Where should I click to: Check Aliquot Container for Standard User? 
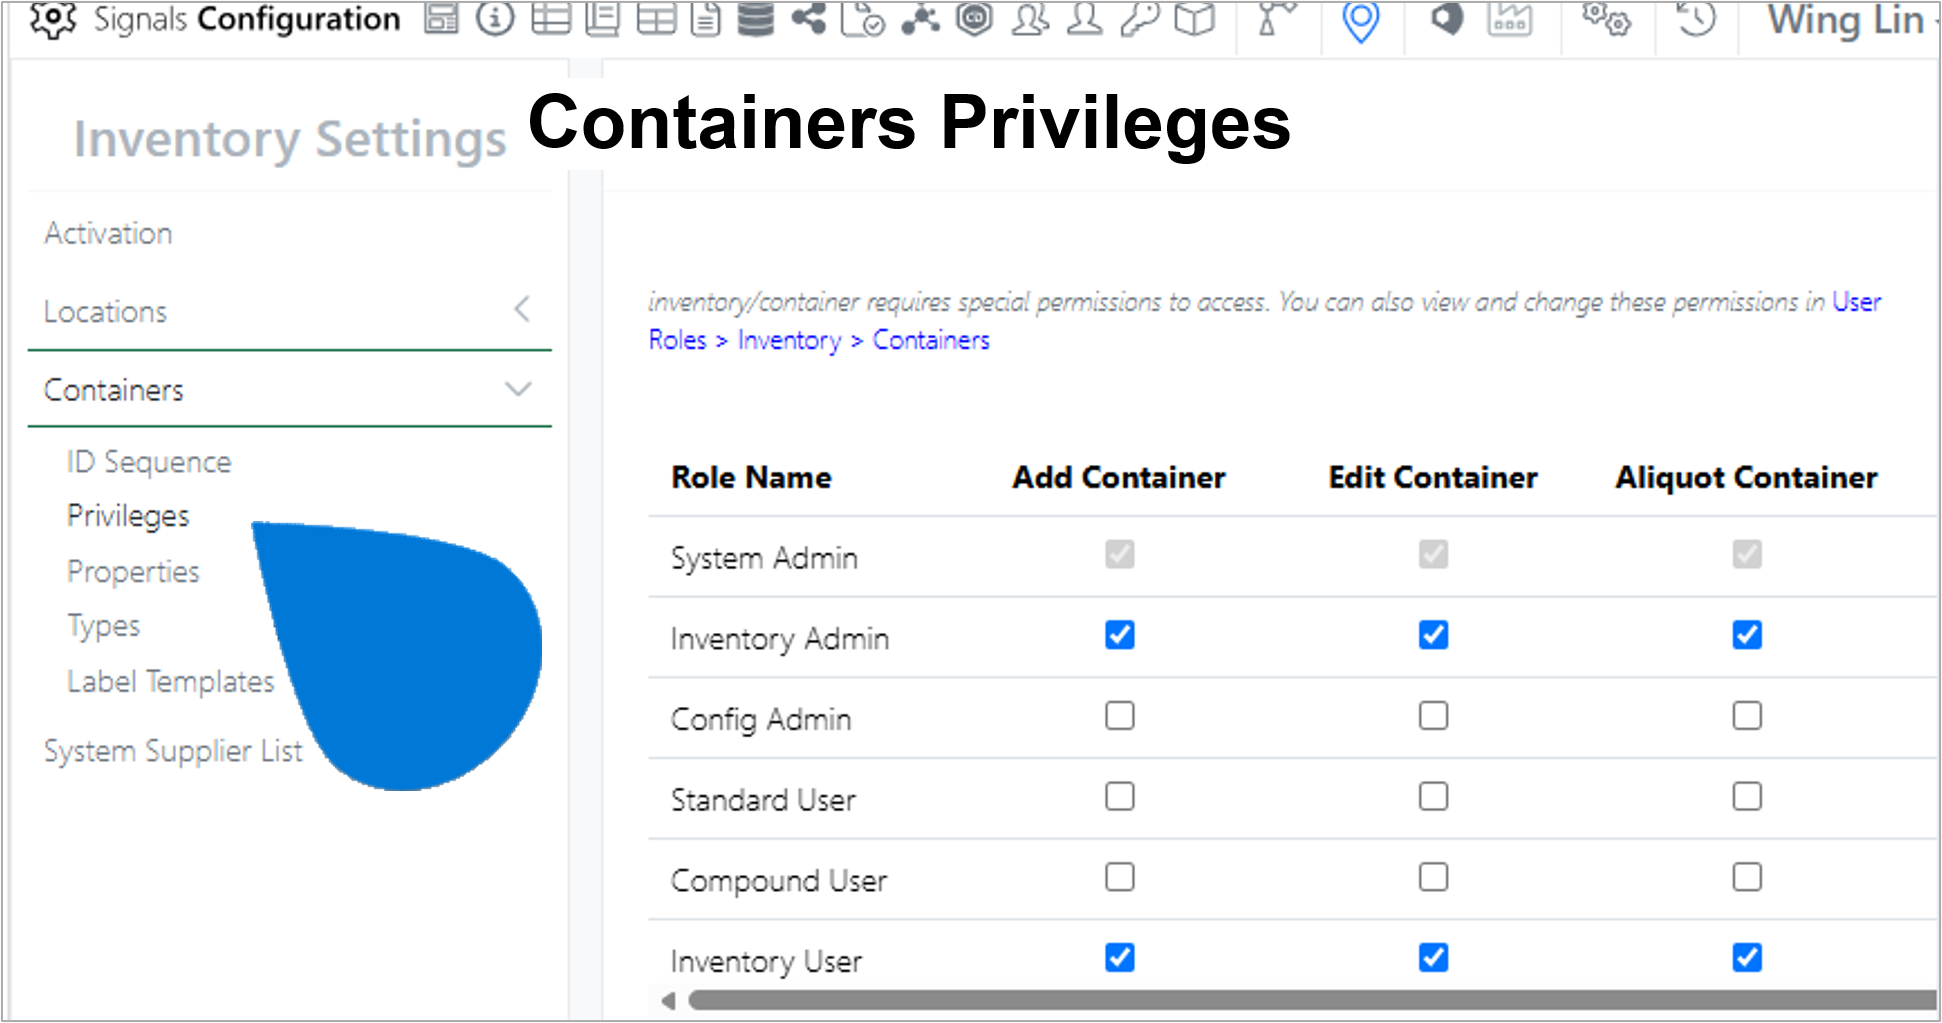coord(1747,796)
